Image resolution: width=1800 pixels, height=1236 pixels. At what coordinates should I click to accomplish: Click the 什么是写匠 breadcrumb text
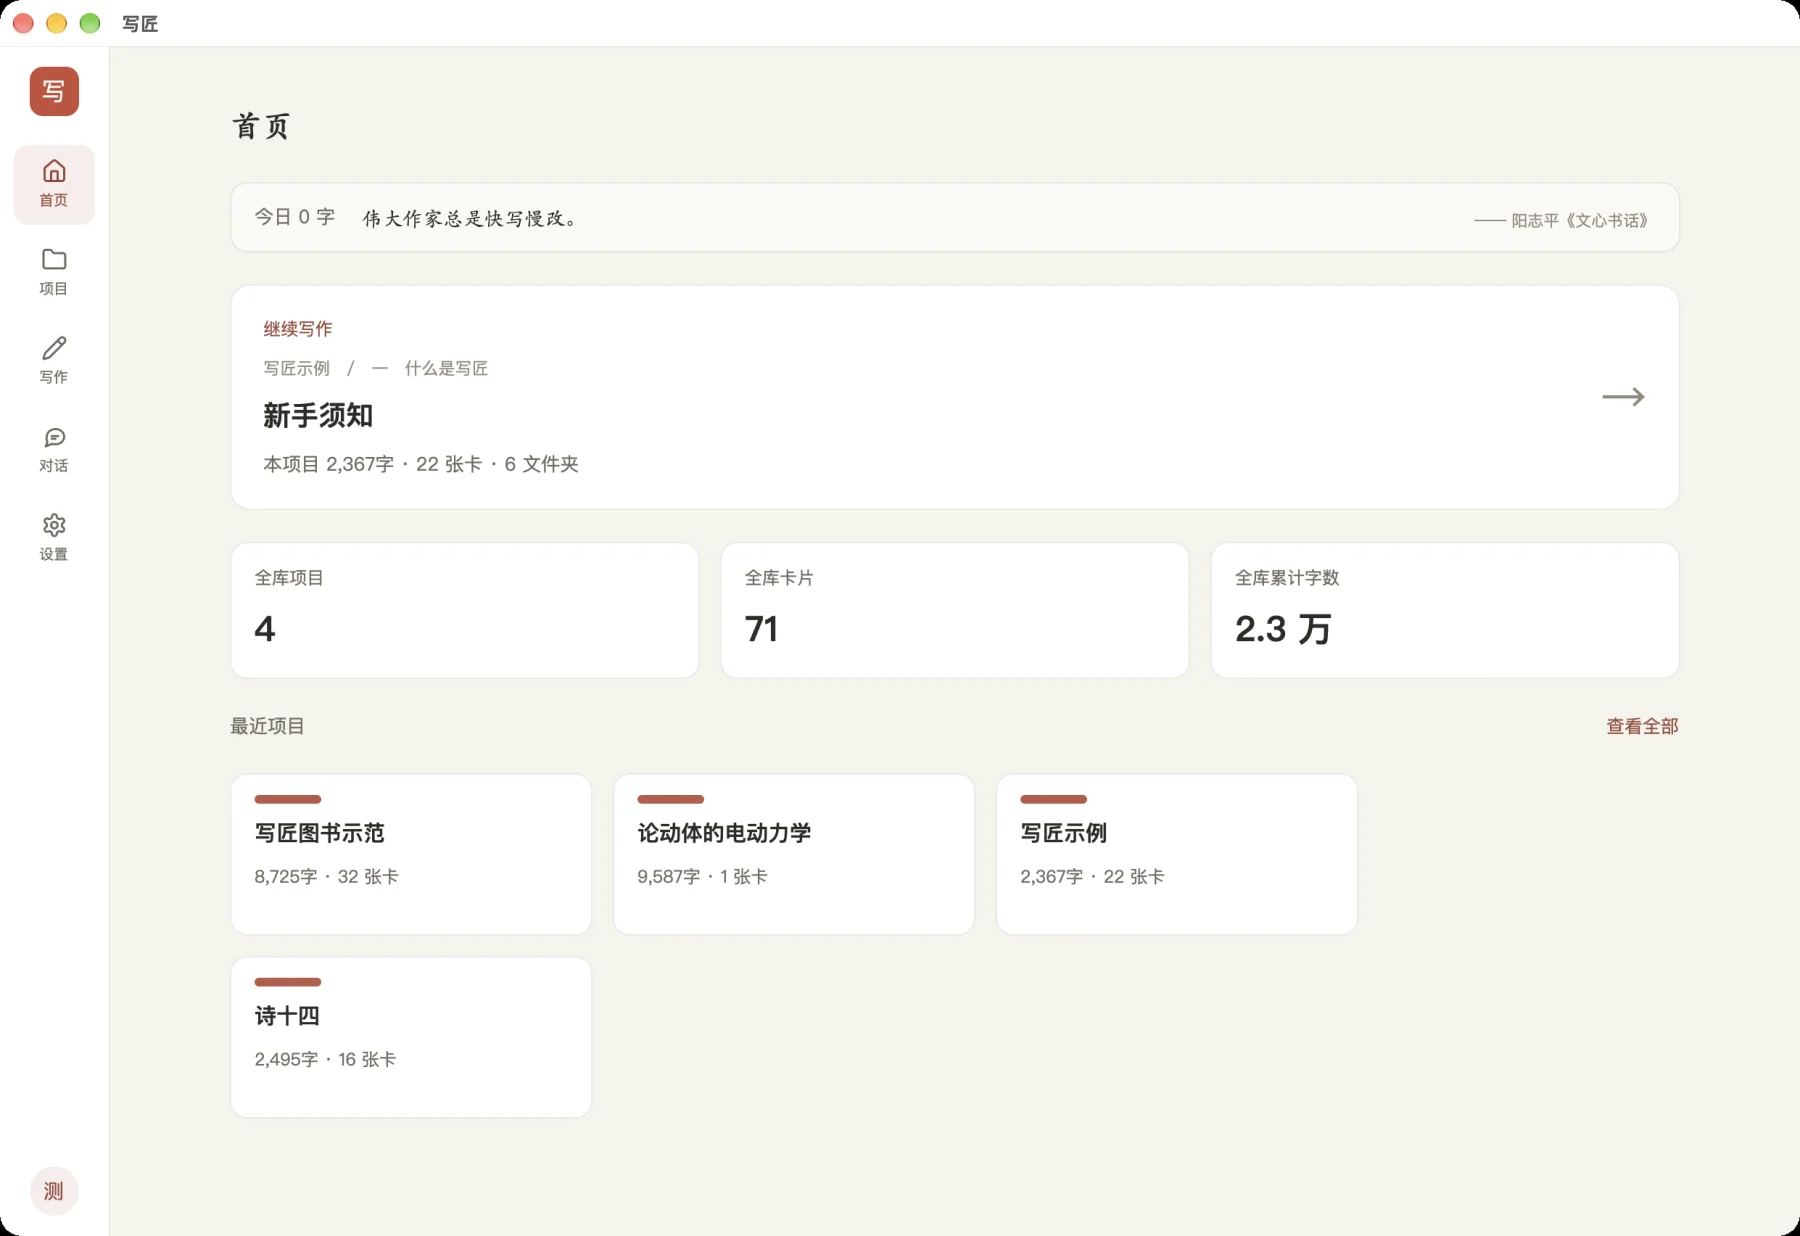446,368
